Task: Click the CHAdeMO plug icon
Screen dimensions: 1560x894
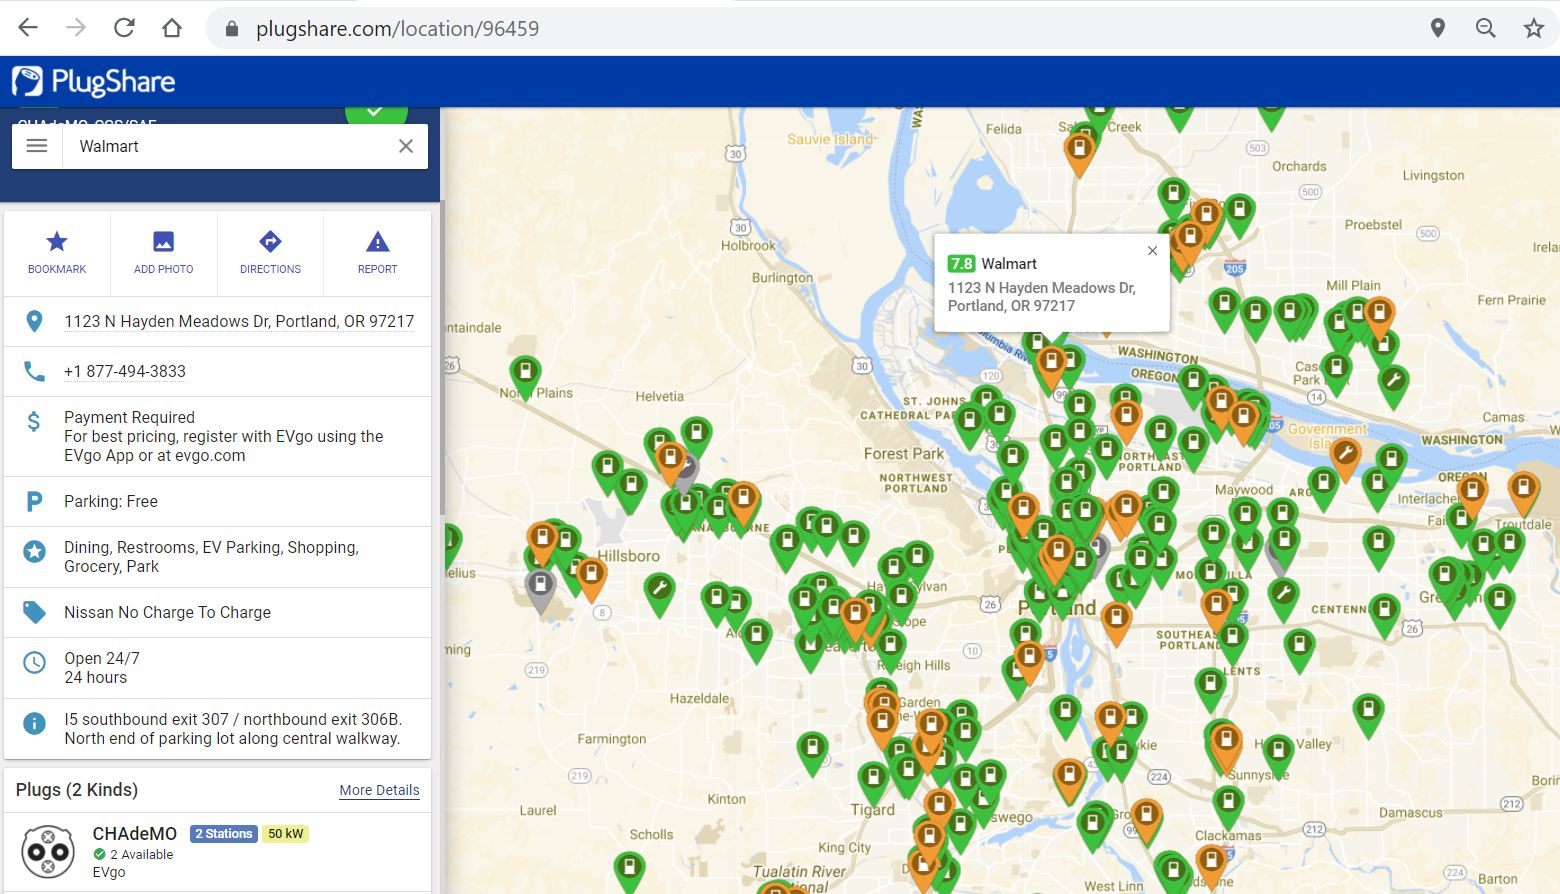Action: [x=47, y=851]
